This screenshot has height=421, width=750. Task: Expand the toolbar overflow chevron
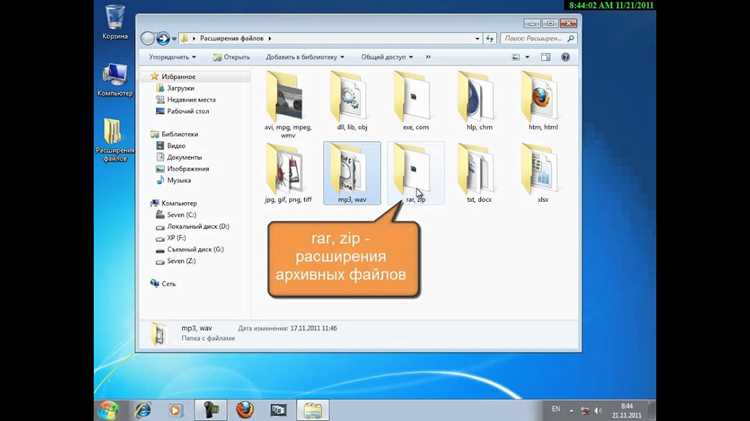tap(428, 57)
